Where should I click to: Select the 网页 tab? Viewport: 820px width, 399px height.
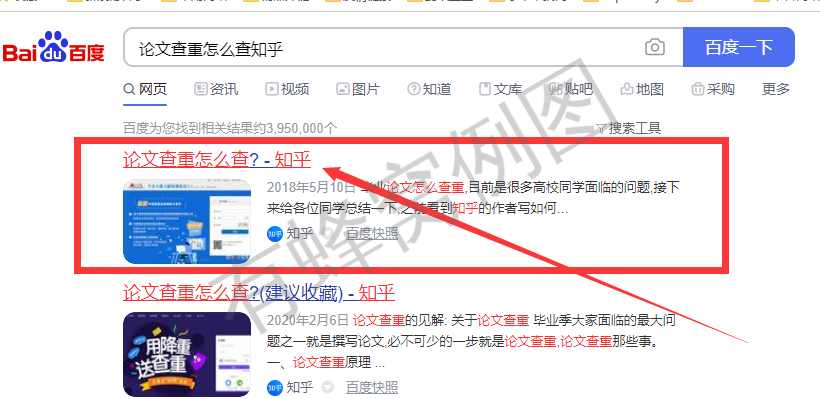tap(145, 89)
